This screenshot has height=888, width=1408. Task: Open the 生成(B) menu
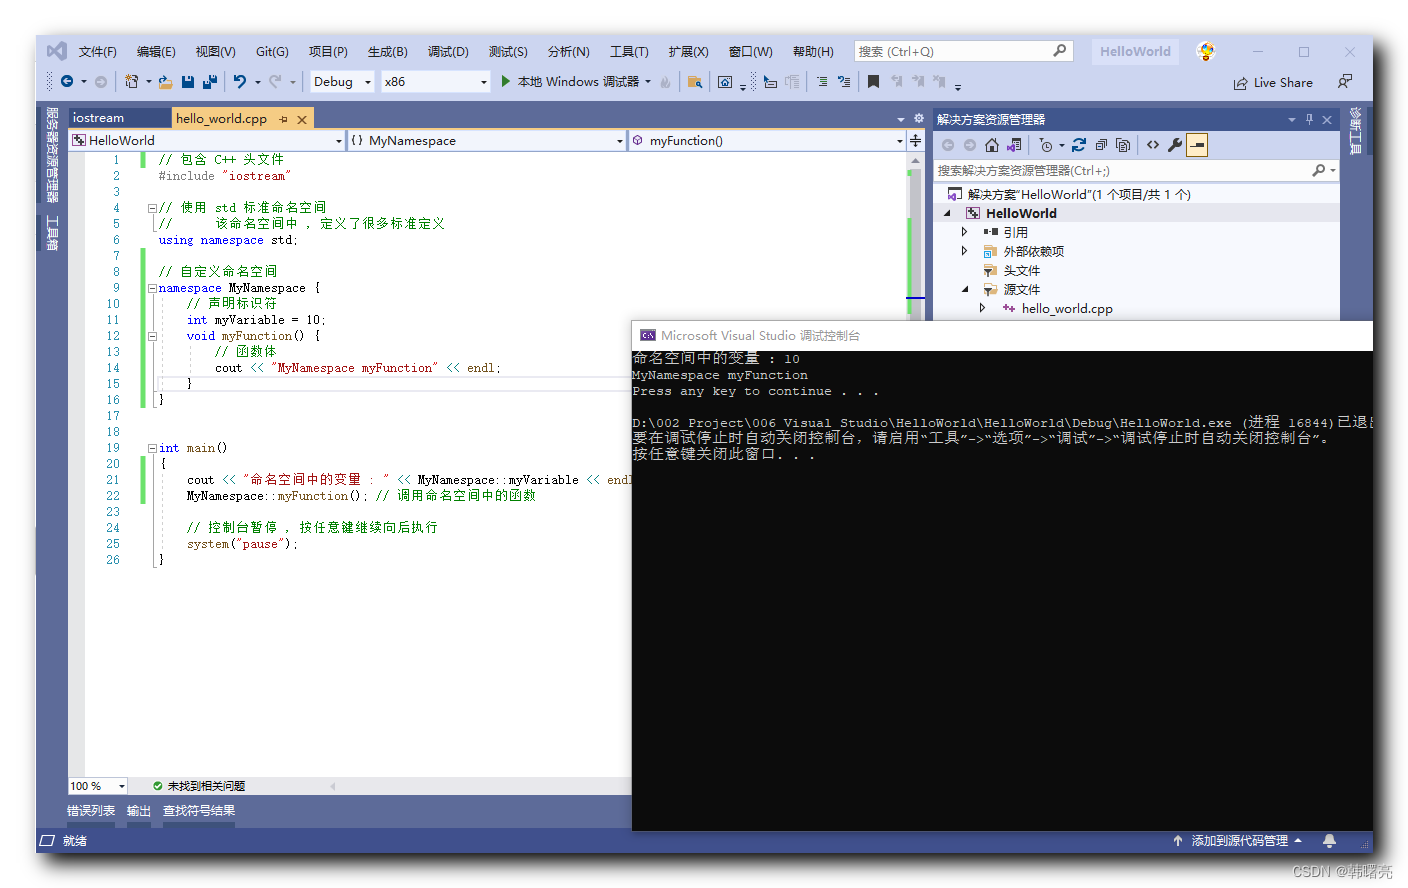(x=387, y=51)
